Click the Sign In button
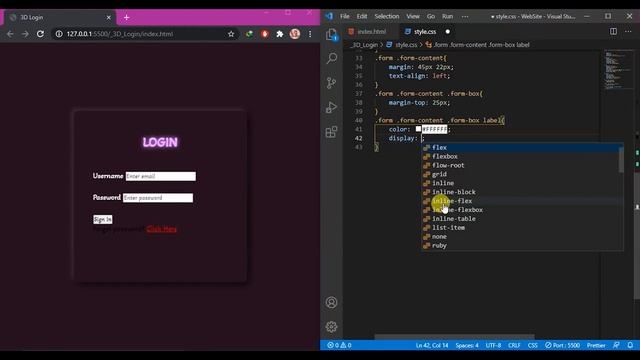Viewport: 640px width, 360px height. 102,220
